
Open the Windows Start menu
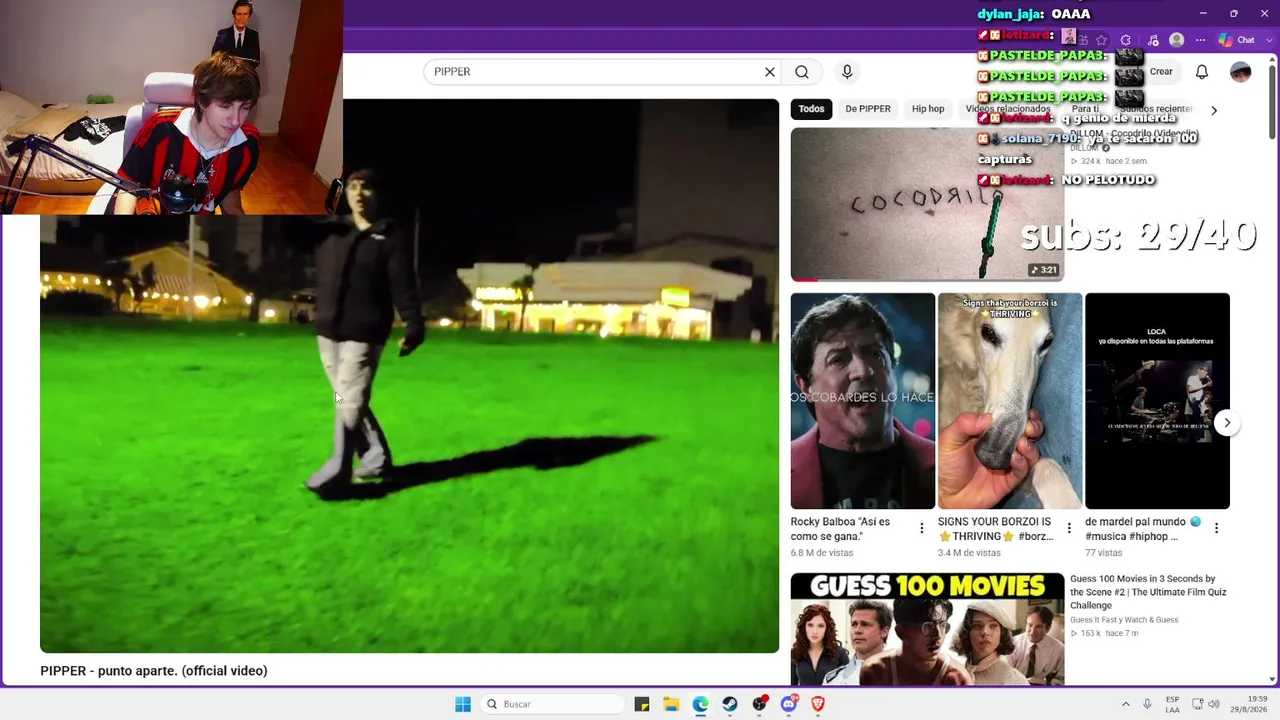(463, 704)
